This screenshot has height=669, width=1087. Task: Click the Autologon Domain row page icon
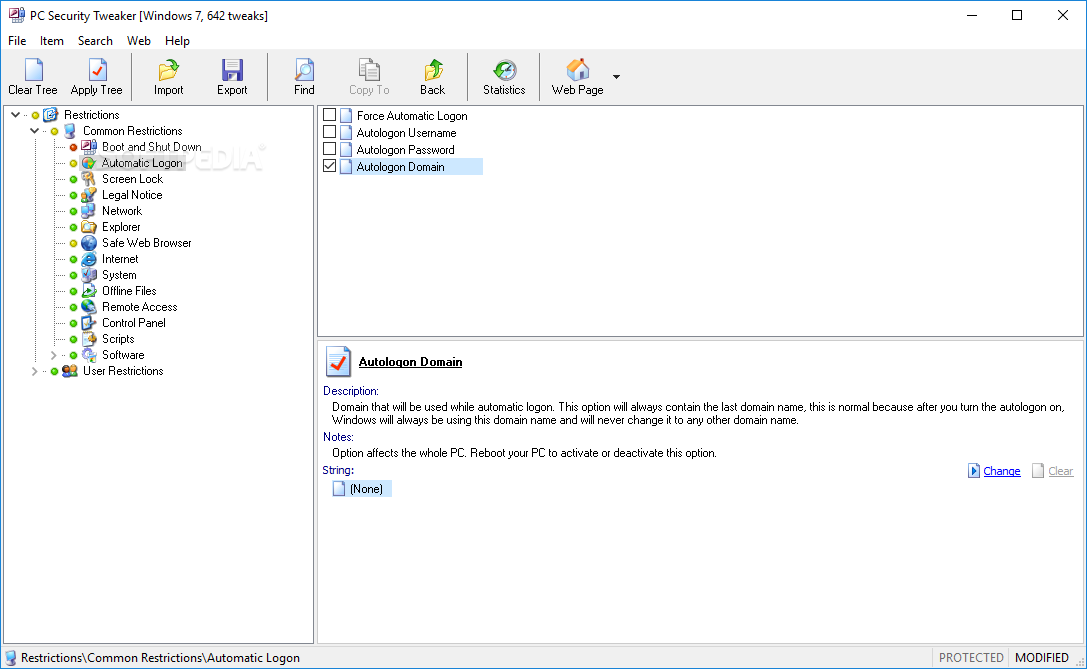point(346,166)
